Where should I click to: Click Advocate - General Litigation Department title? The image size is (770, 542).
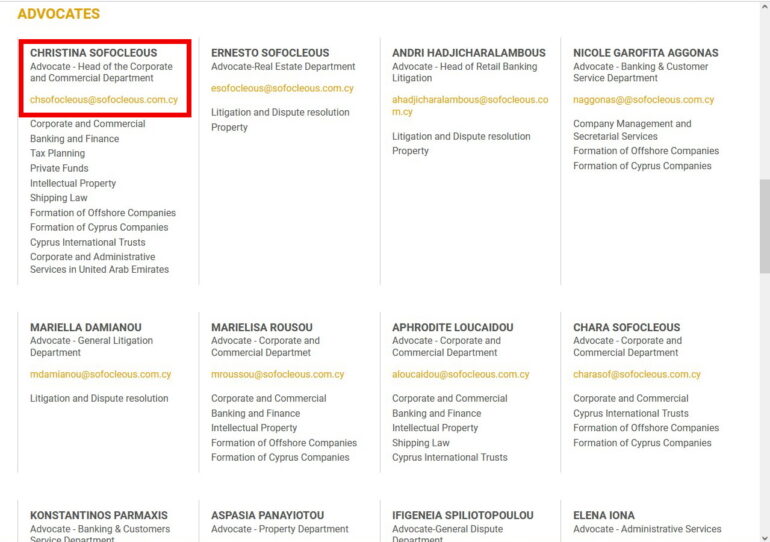91,347
